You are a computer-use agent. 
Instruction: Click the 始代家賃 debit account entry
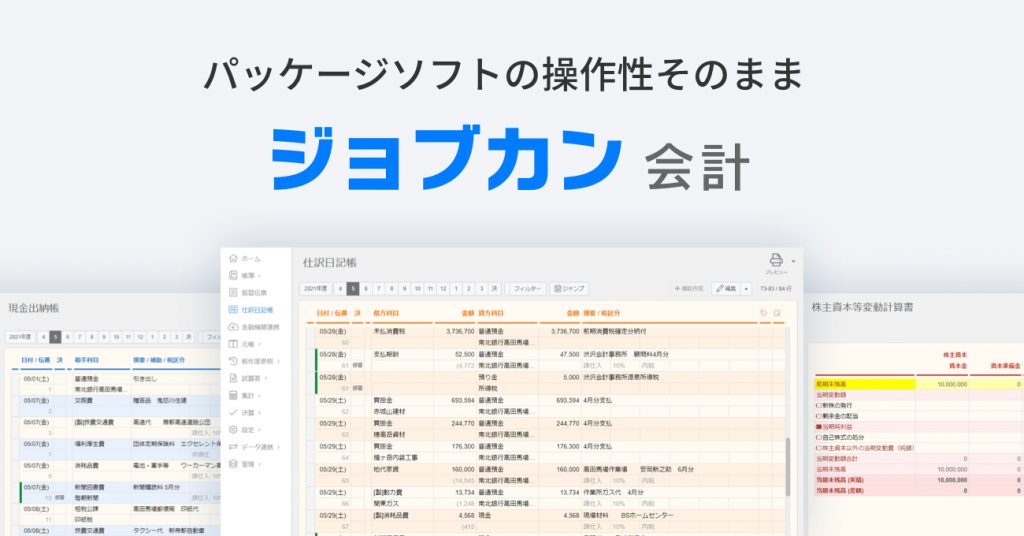385,469
